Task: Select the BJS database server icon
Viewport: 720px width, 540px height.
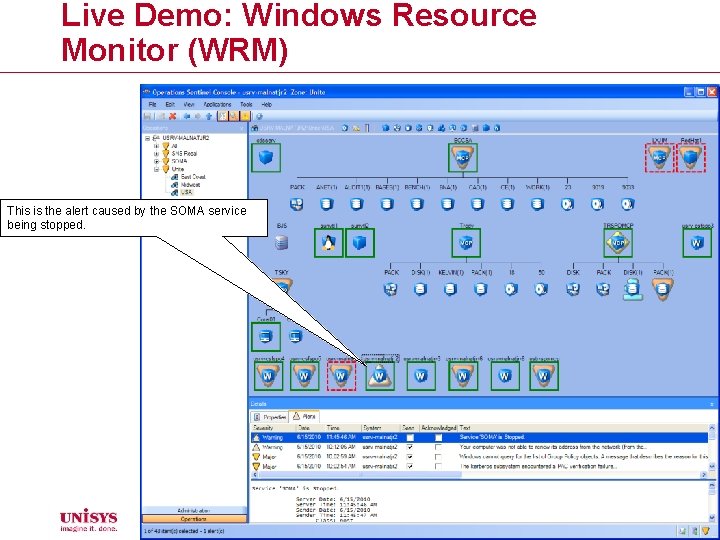Action: point(281,242)
